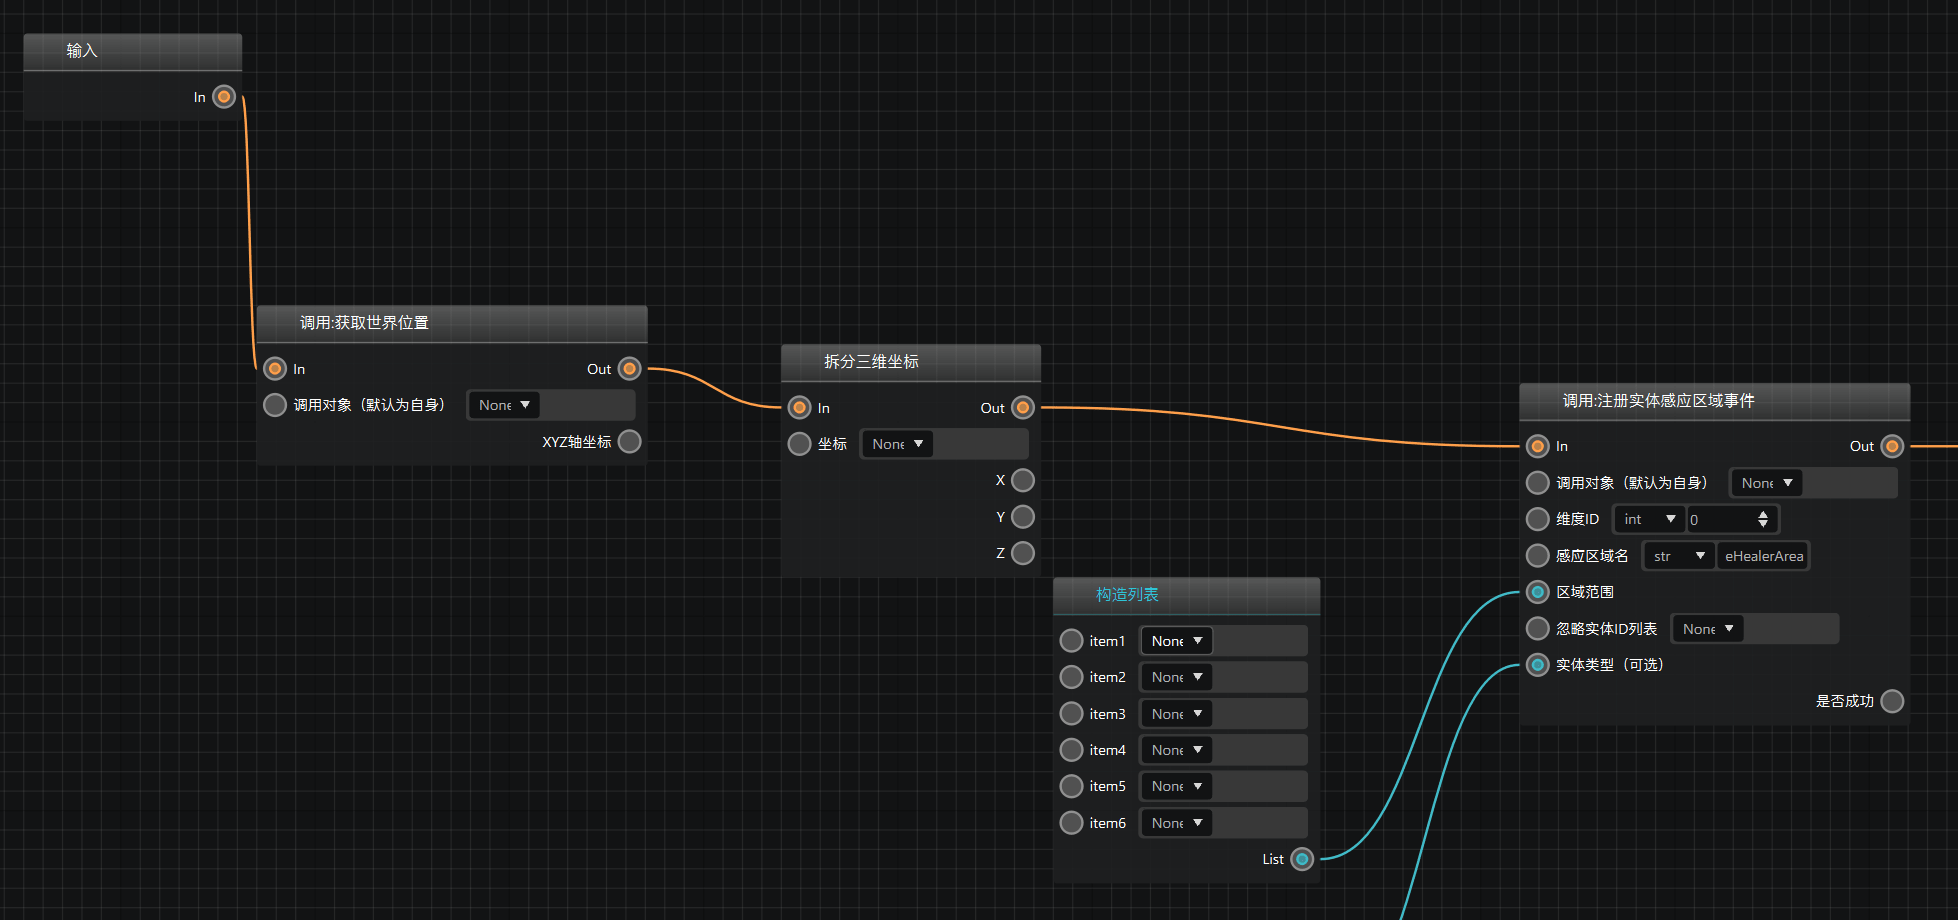Click the 区域范围 input port
The height and width of the screenshot is (920, 1958).
pos(1538,592)
